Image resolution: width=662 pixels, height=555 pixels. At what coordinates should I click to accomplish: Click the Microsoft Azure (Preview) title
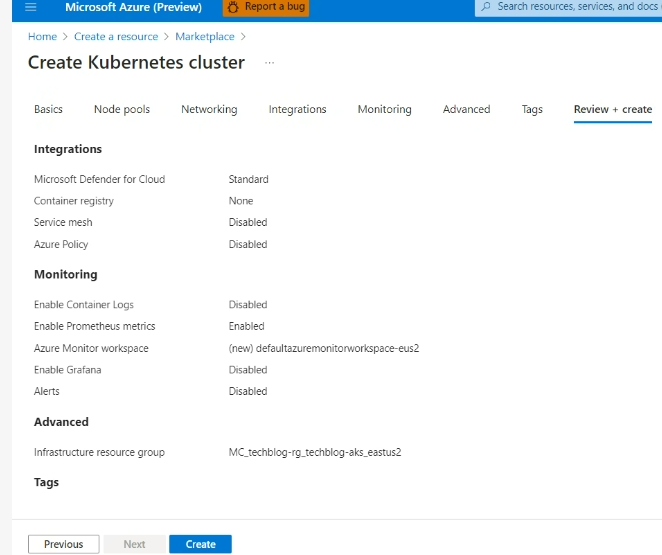133,7
